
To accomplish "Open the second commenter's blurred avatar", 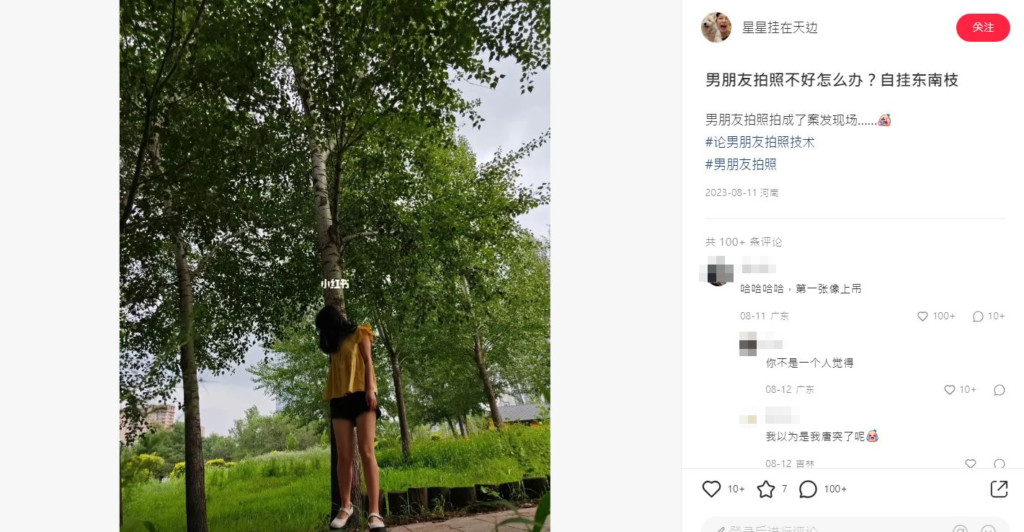I will click(748, 345).
